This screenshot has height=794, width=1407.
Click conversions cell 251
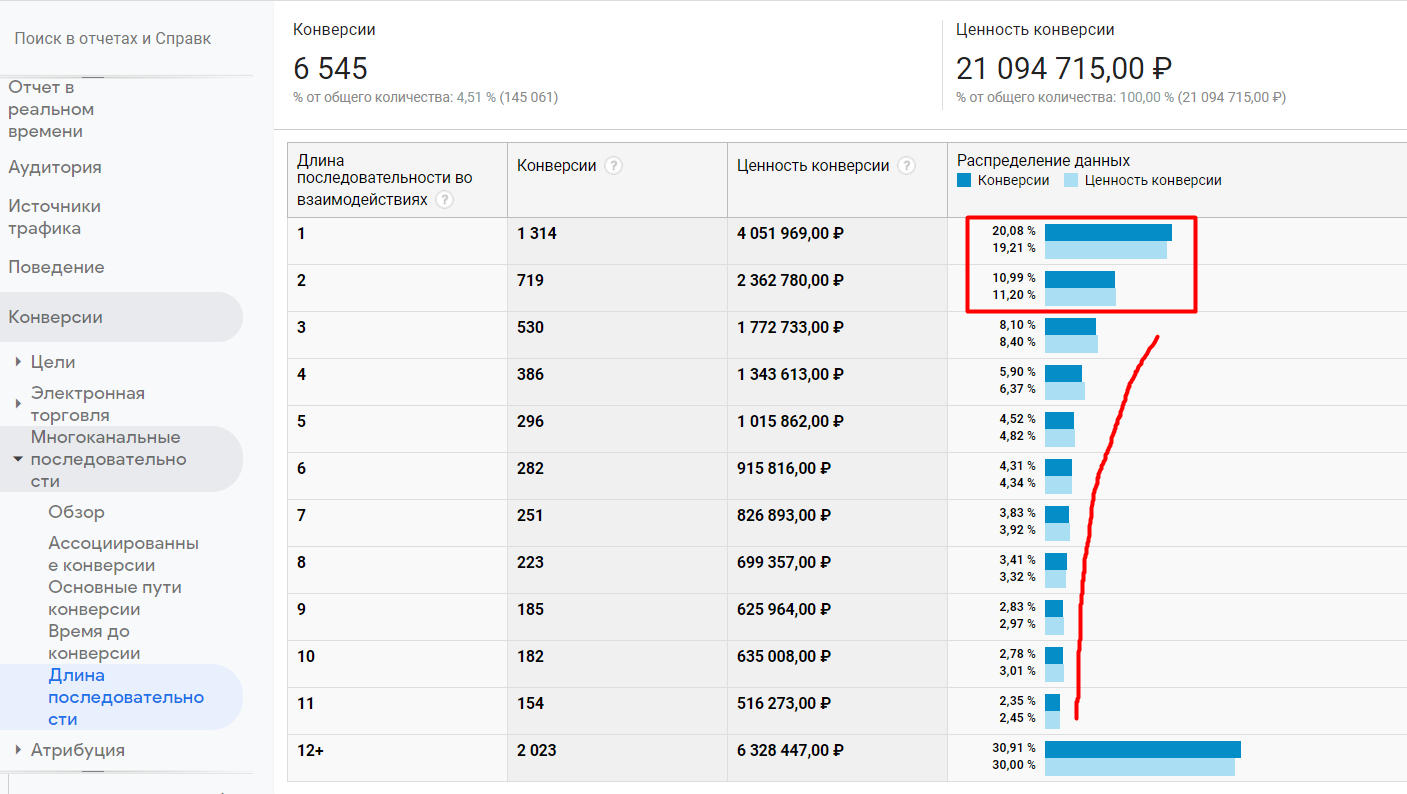tap(530, 515)
